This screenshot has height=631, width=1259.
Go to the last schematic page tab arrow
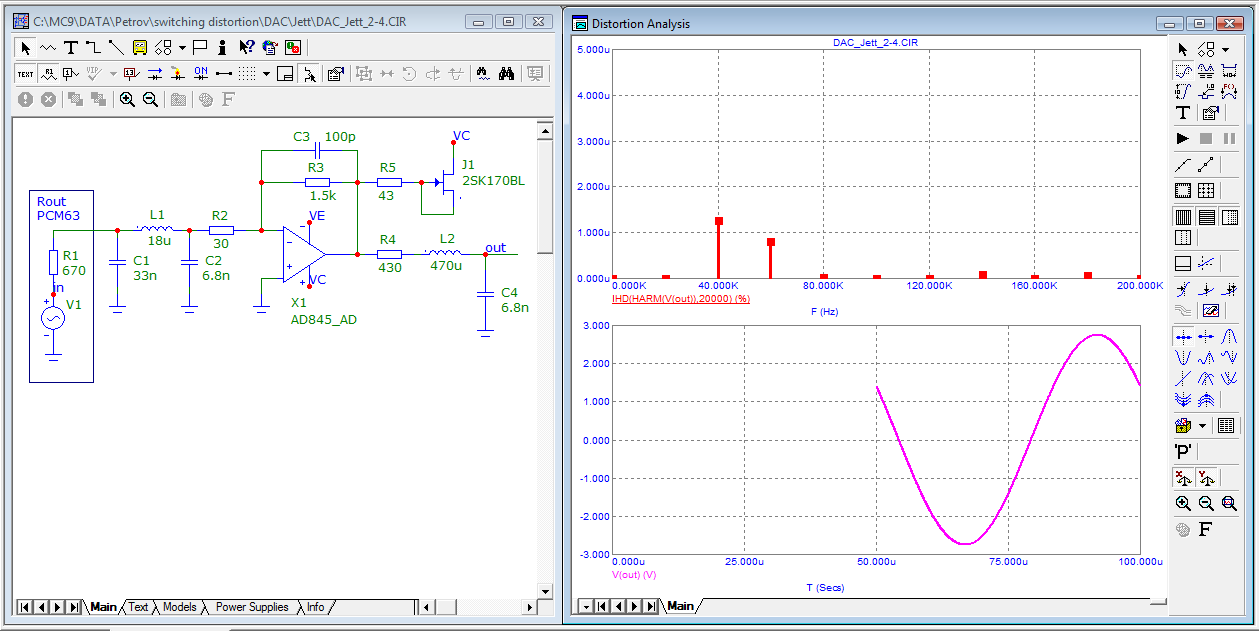pos(73,607)
